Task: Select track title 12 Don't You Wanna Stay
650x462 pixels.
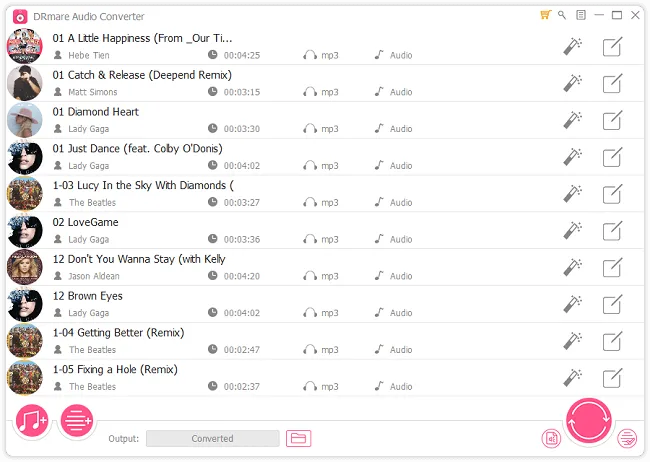Action: pyautogui.click(x=139, y=259)
